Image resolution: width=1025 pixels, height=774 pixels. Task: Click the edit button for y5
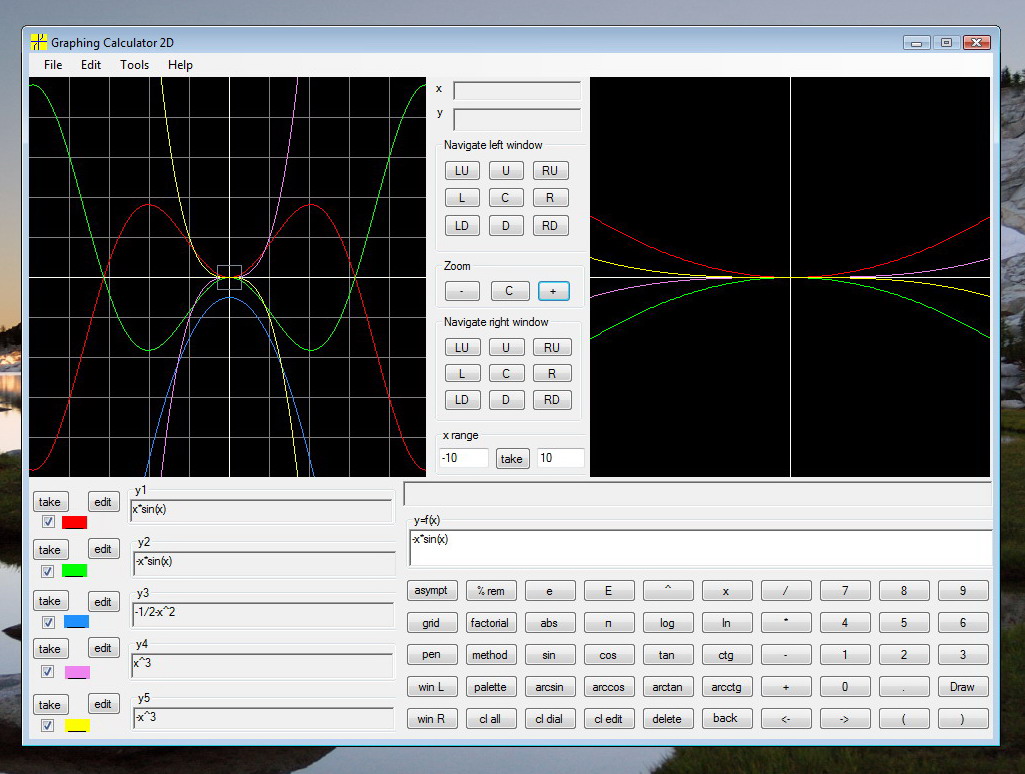[x=103, y=704]
